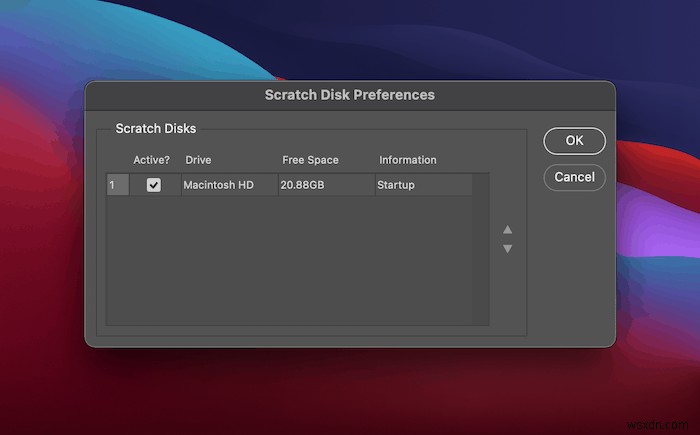Click the Drive column header
Screen dimensions: 700x435
pyautogui.click(x=198, y=160)
